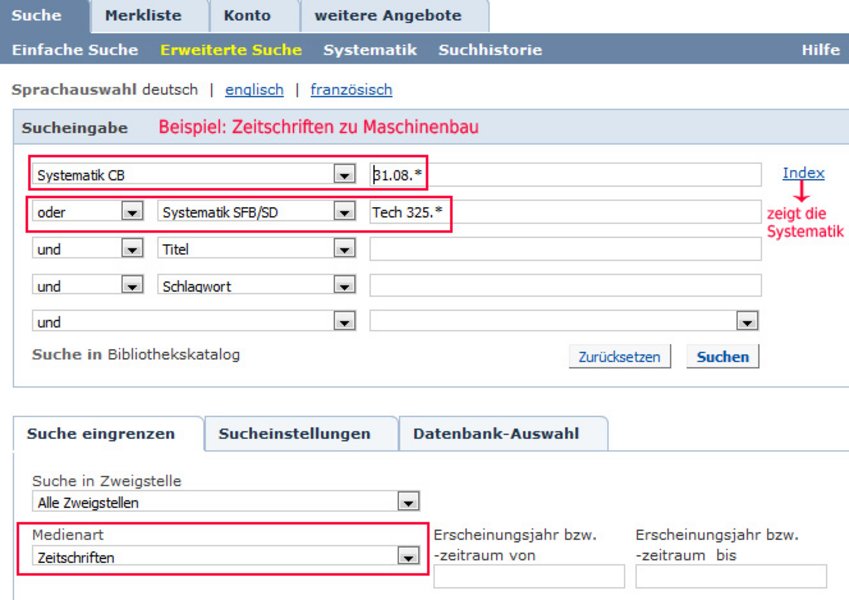Open the Alle Zweigstellen branch dropdown
The height and width of the screenshot is (600, 849).
click(407, 502)
